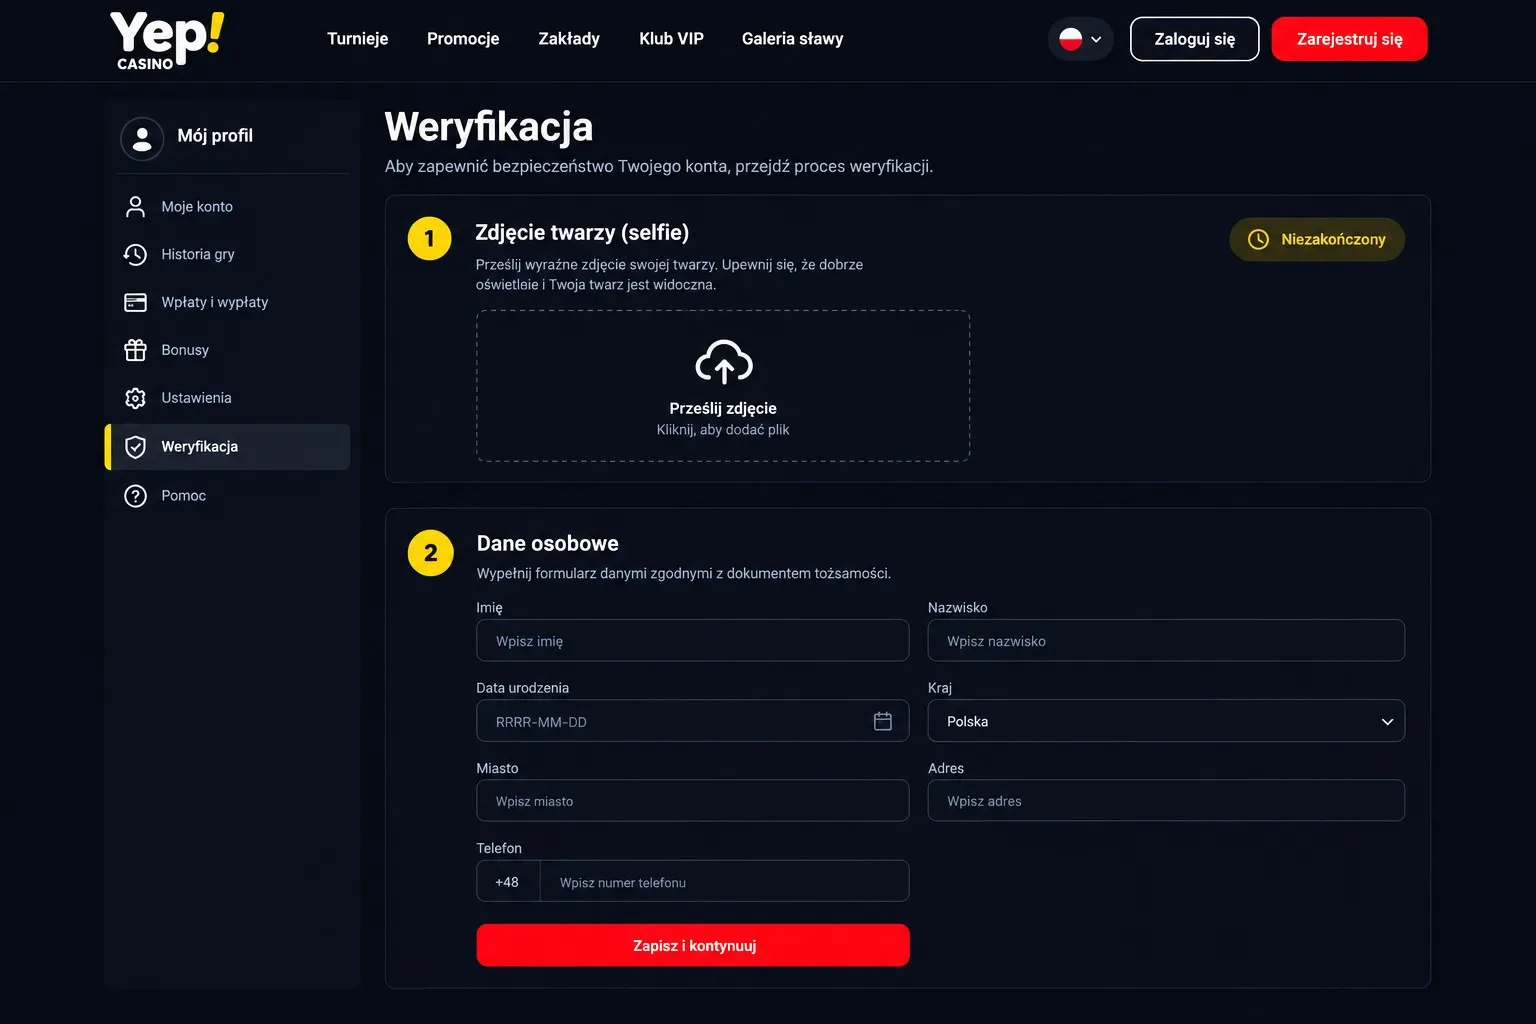Click the Wpłaty i wypłaty card icon

pyautogui.click(x=135, y=302)
